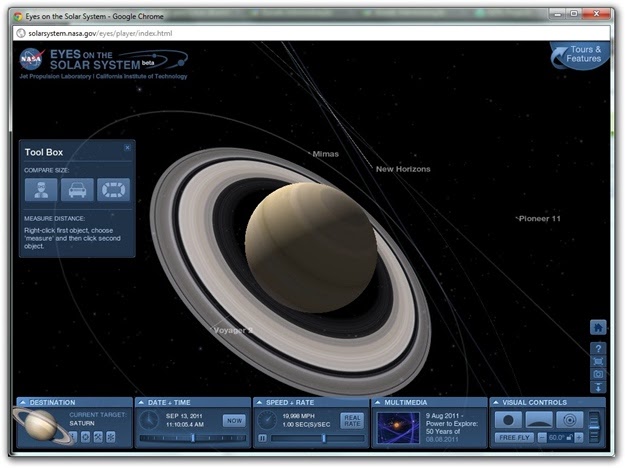The image size is (625, 468).
Task: Select the orbit rings view icon
Action: (570, 420)
